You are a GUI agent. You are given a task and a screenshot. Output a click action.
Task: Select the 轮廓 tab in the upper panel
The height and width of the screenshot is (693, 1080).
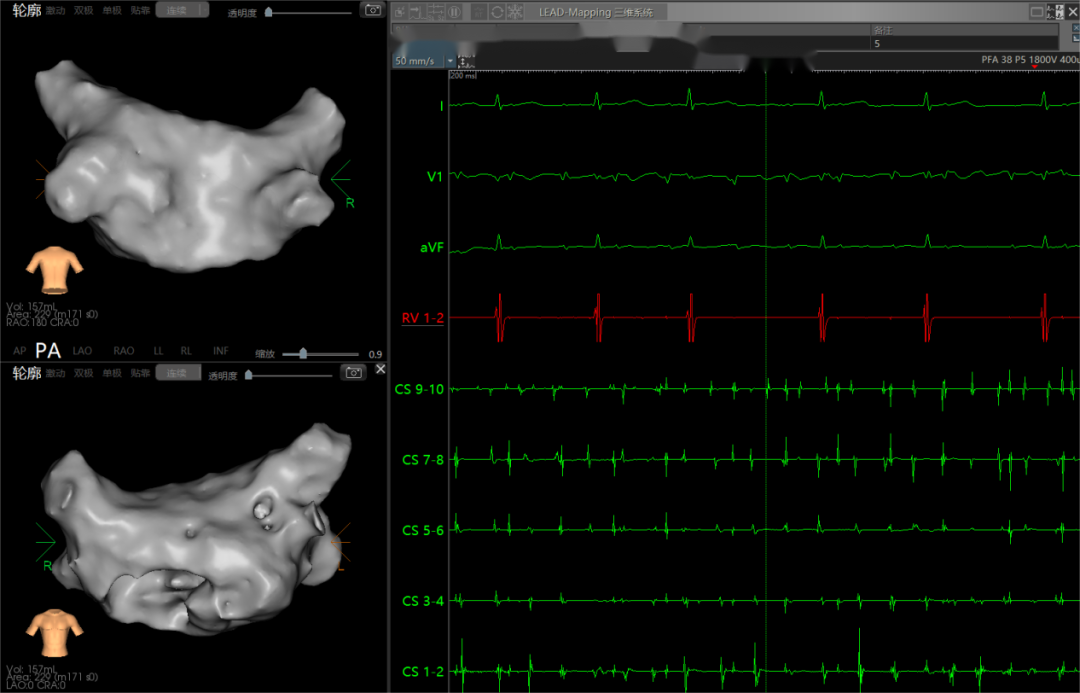27,10
